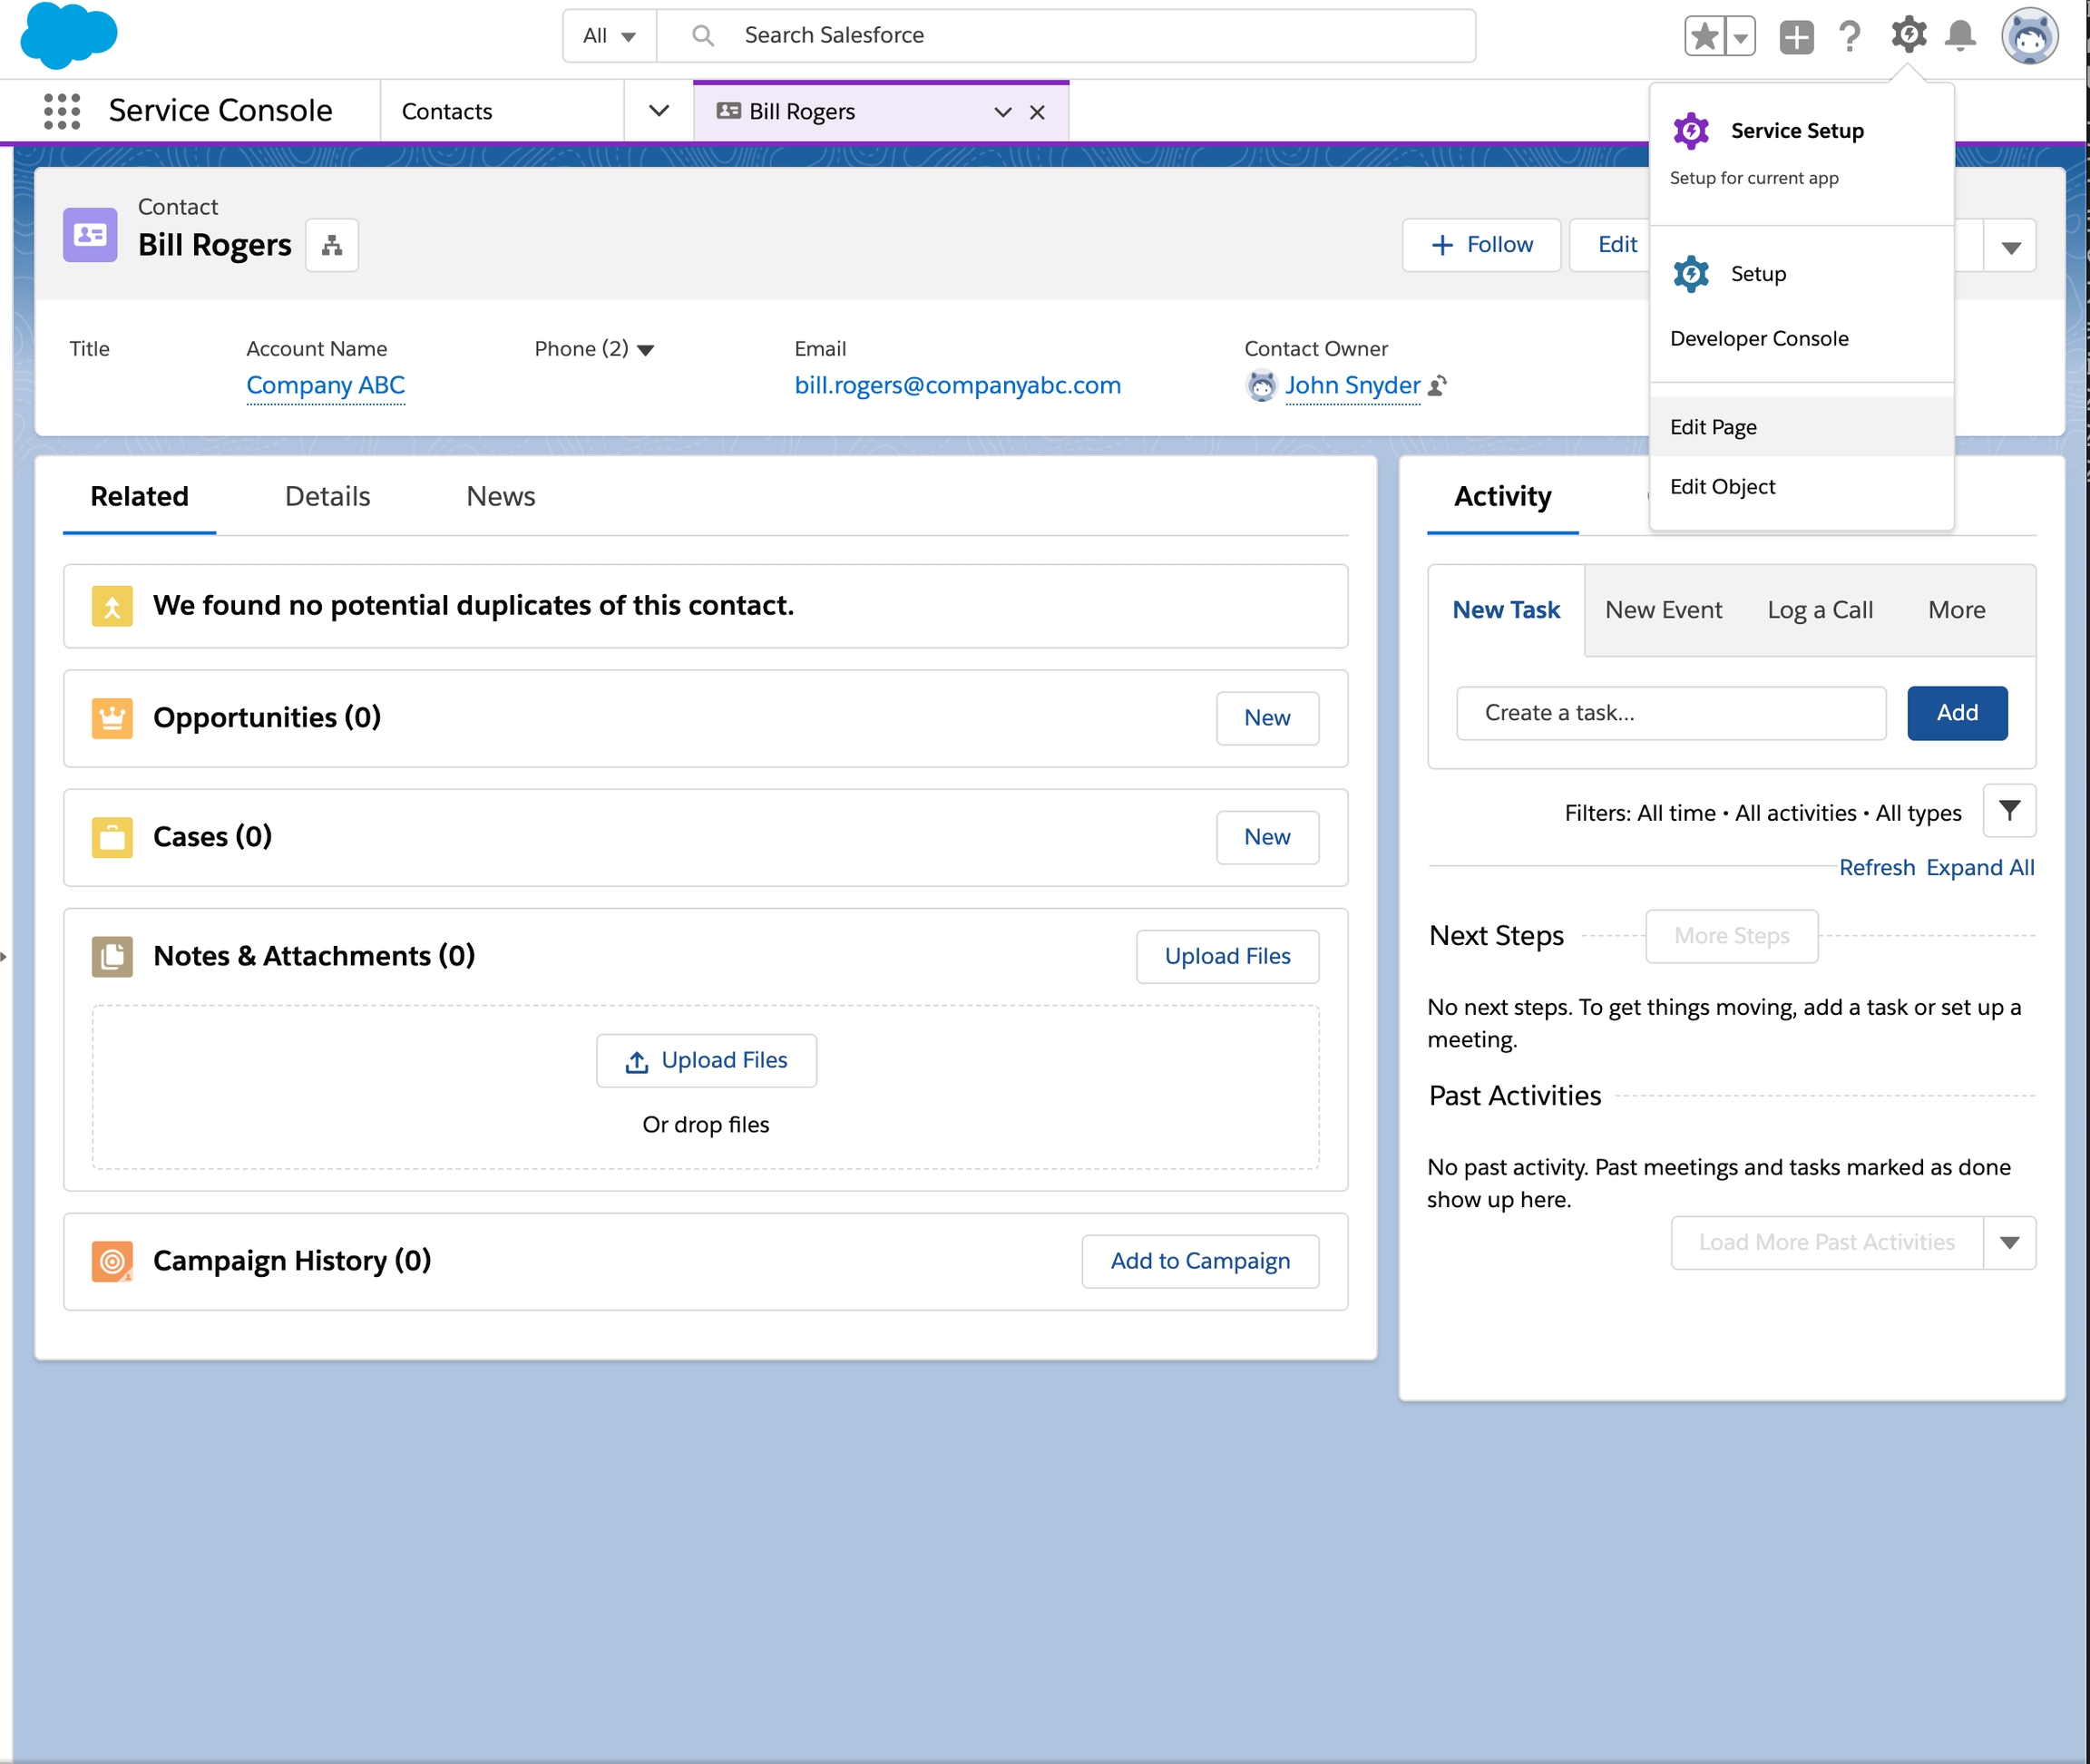
Task: Open more record actions dropdown arrow
Action: click(2010, 246)
